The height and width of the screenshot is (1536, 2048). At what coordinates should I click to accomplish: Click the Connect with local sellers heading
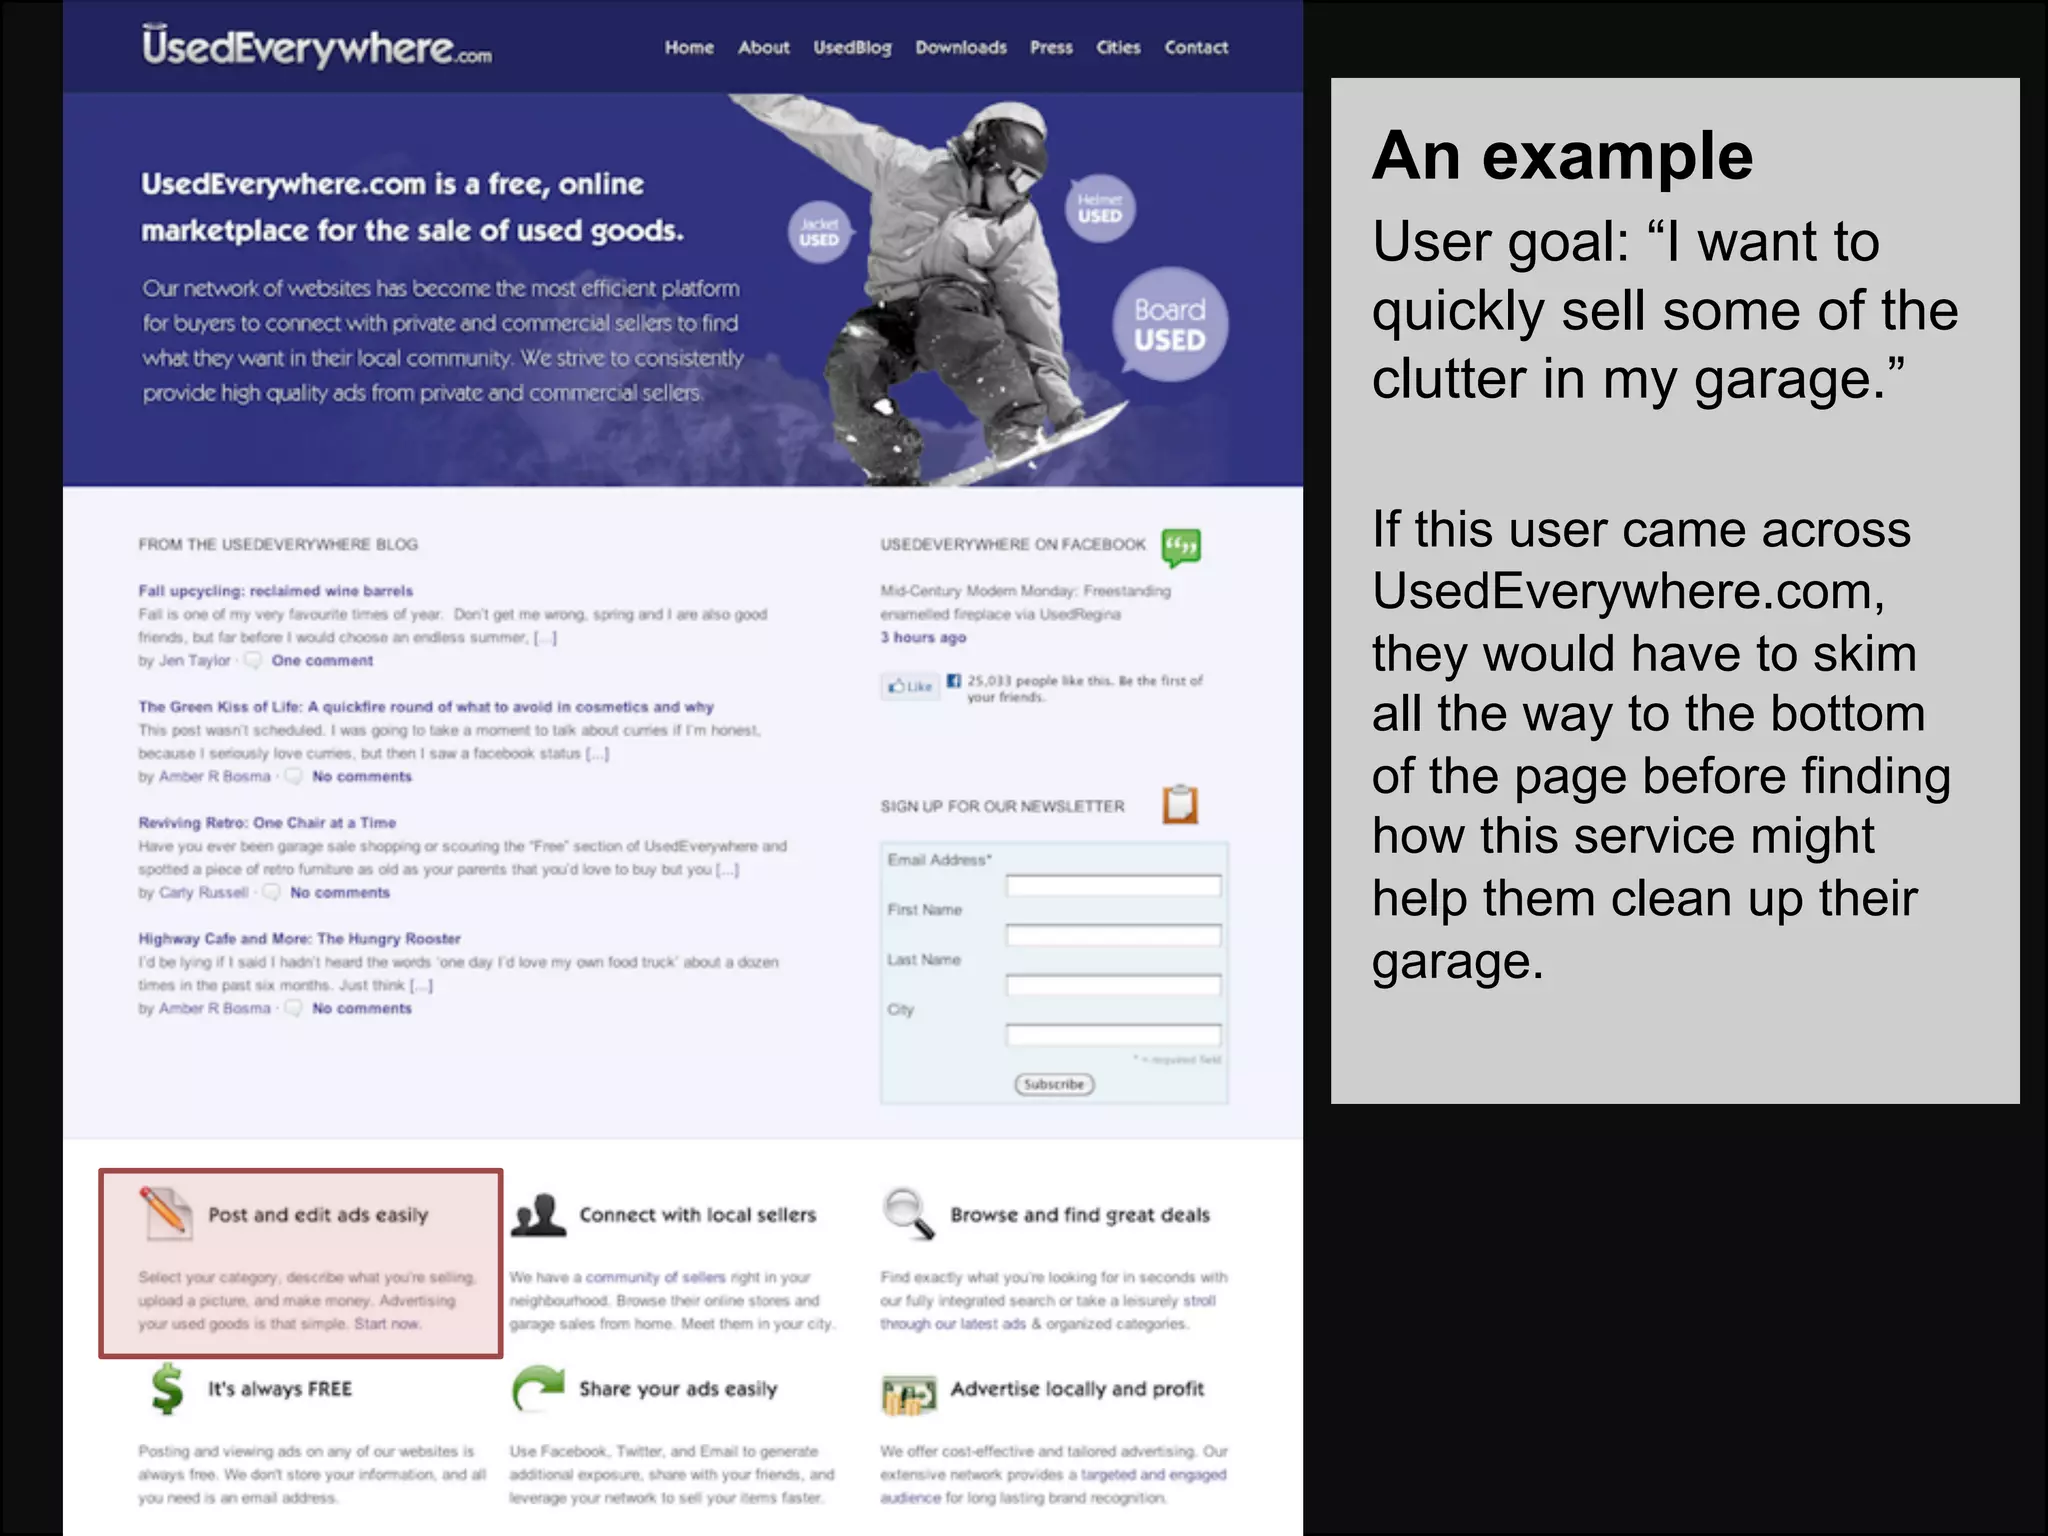pyautogui.click(x=698, y=1215)
